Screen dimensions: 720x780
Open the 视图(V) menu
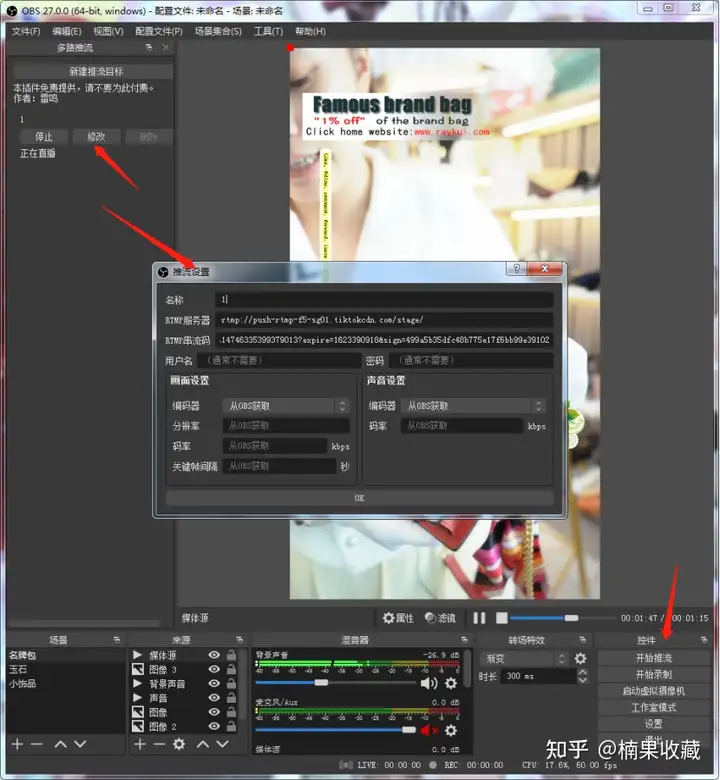click(108, 31)
